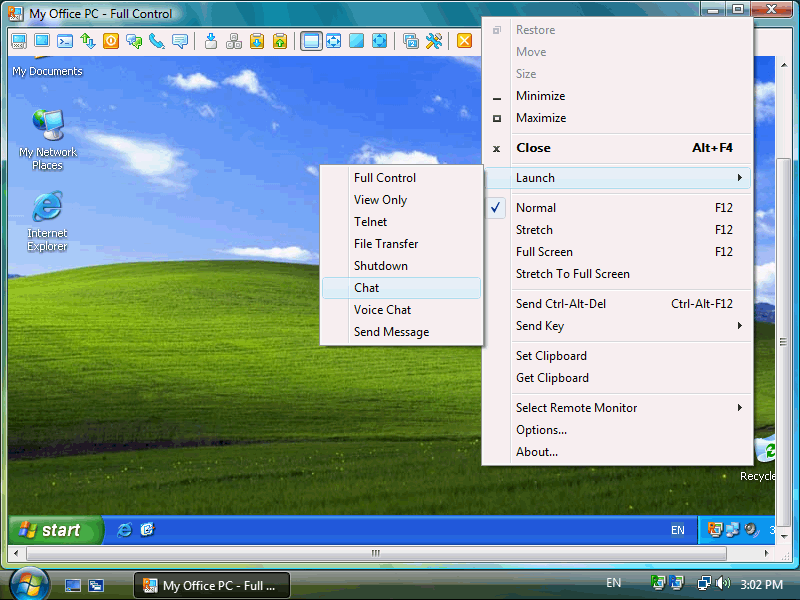Click the orange shutdown power icon

pos(111,41)
